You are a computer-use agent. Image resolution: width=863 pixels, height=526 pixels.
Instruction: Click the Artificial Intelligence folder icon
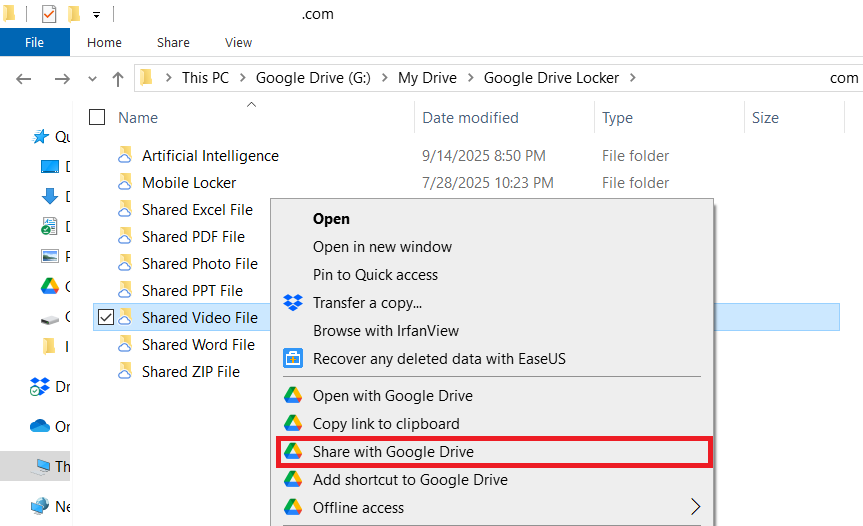click(x=125, y=156)
